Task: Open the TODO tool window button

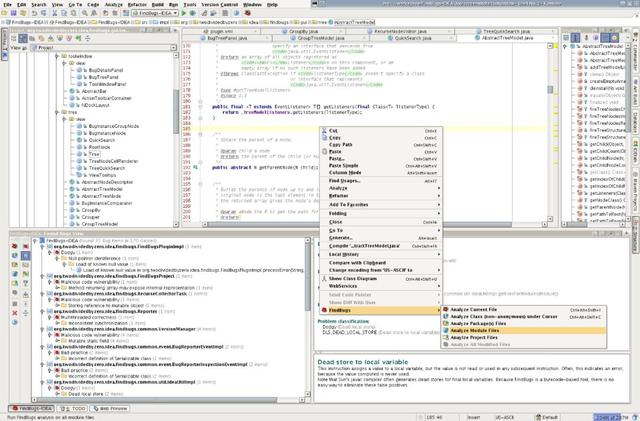Action: [x=73, y=408]
